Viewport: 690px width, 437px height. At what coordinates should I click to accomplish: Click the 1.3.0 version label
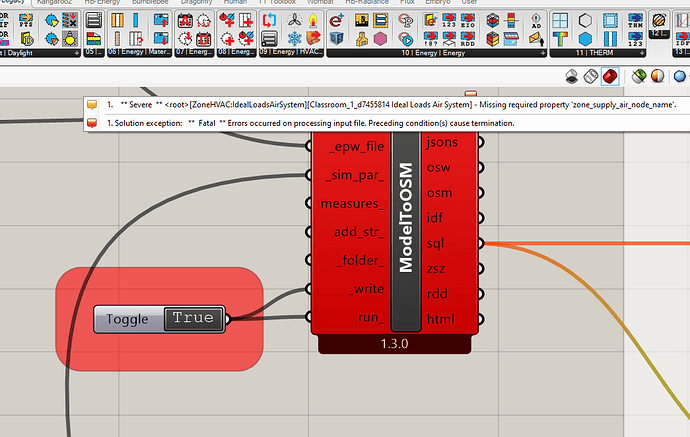395,344
